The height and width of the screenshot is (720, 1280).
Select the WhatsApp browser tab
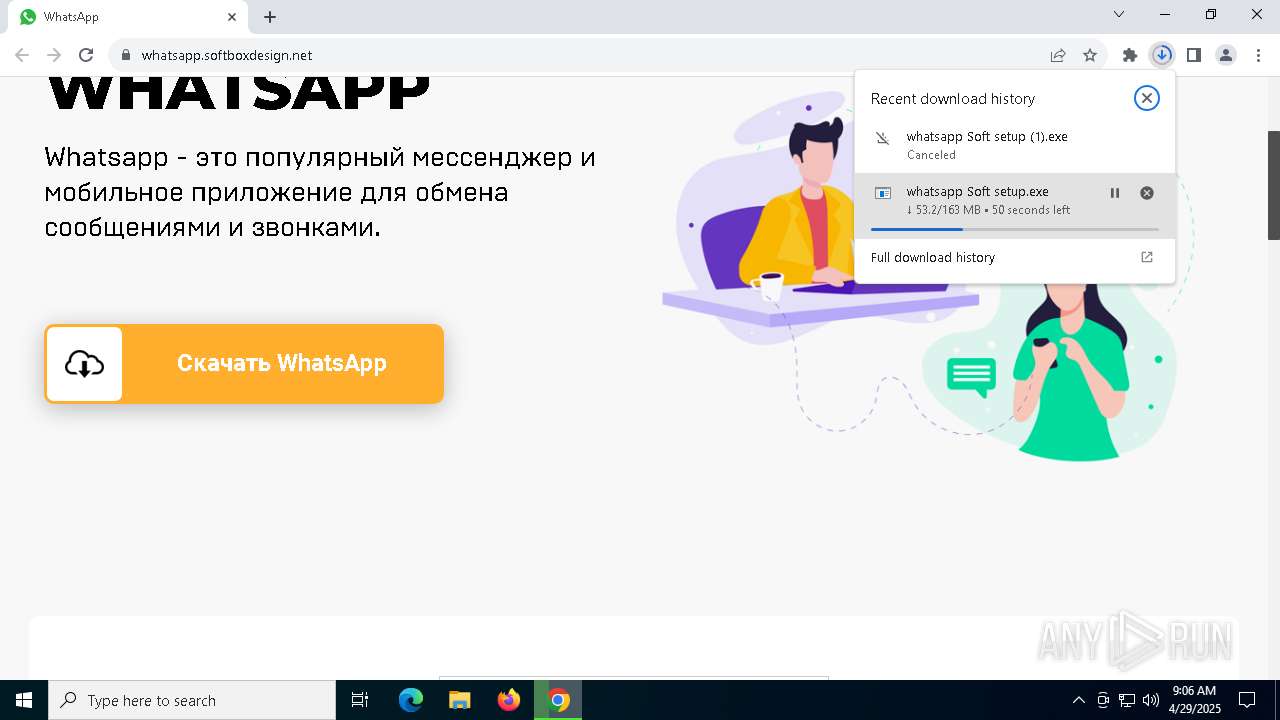pyautogui.click(x=128, y=17)
